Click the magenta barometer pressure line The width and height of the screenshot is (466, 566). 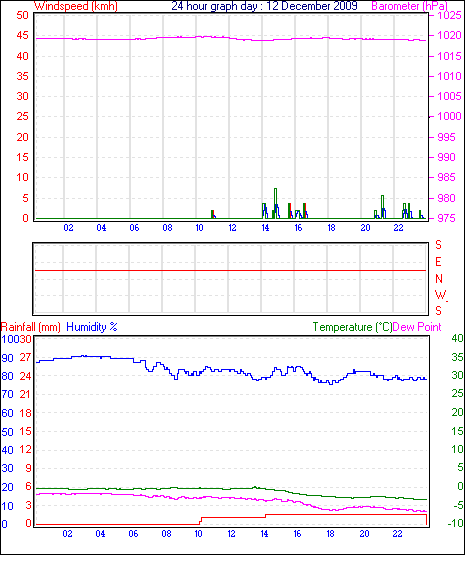pos(231,38)
